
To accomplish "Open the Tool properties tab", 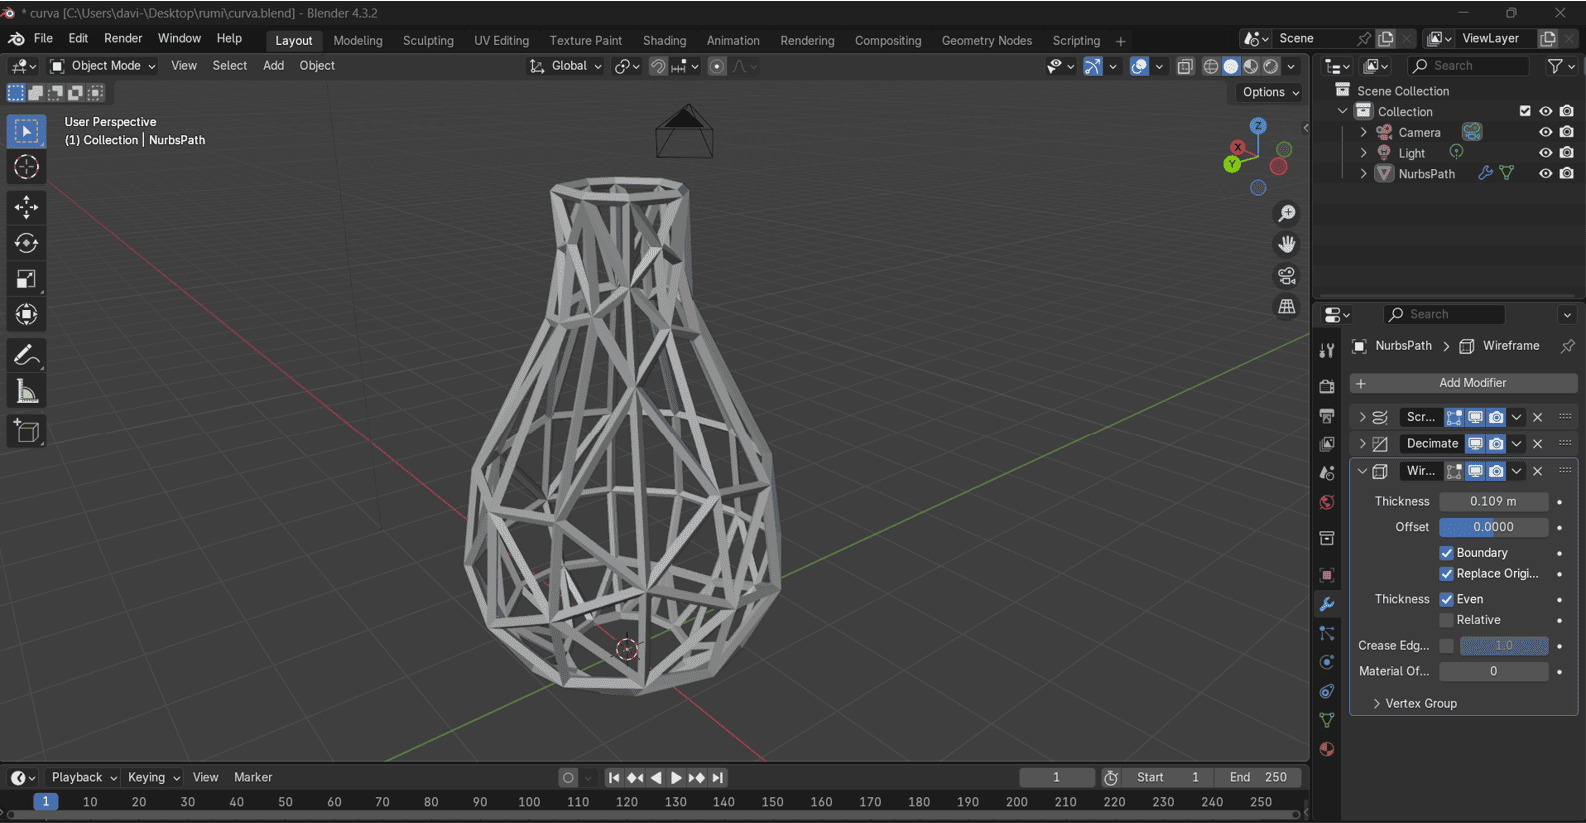I will (x=1327, y=351).
